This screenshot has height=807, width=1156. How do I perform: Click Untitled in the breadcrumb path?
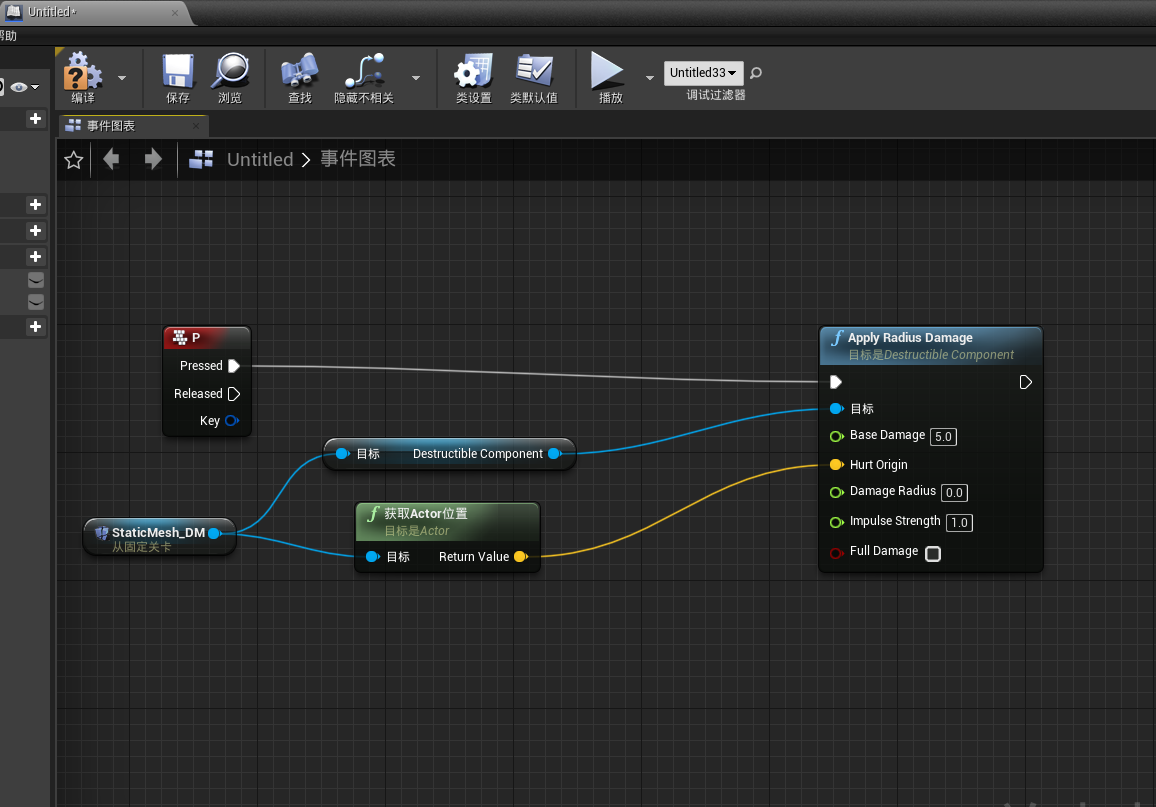pos(259,158)
